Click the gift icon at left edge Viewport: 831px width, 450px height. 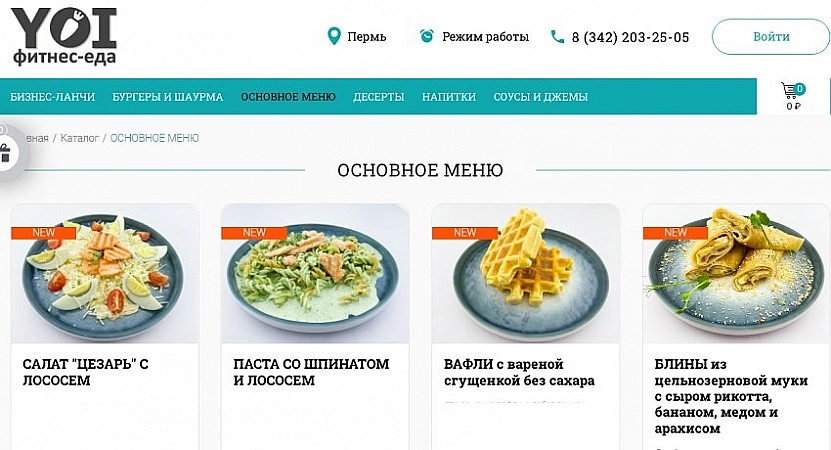[x=5, y=154]
